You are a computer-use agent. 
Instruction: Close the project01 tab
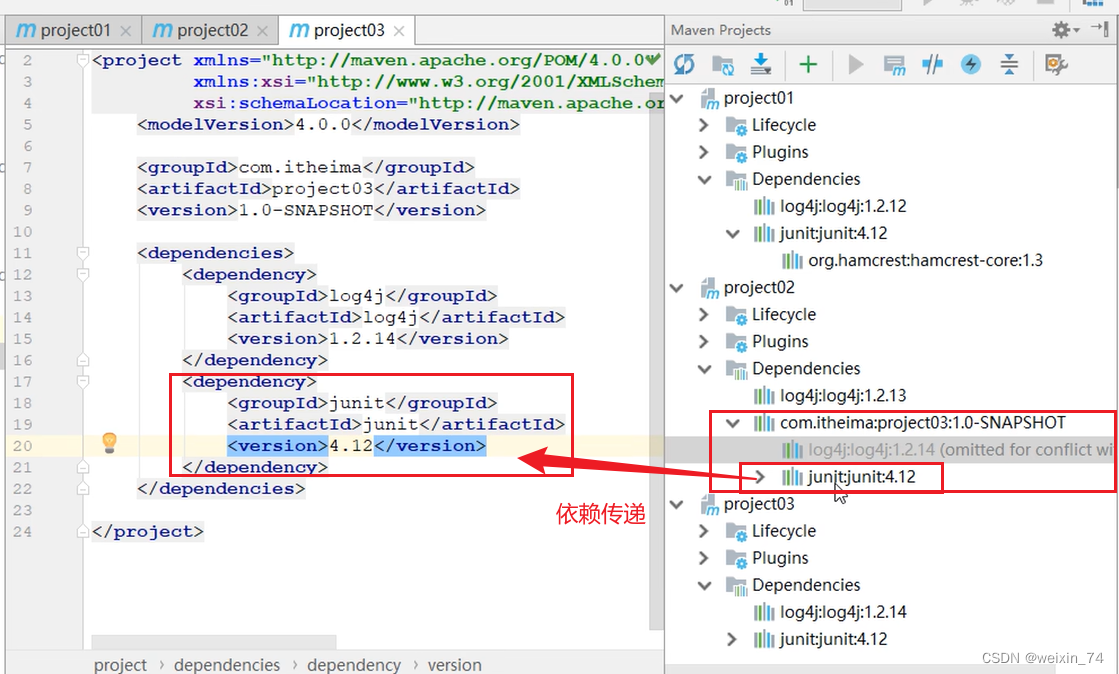pos(126,31)
